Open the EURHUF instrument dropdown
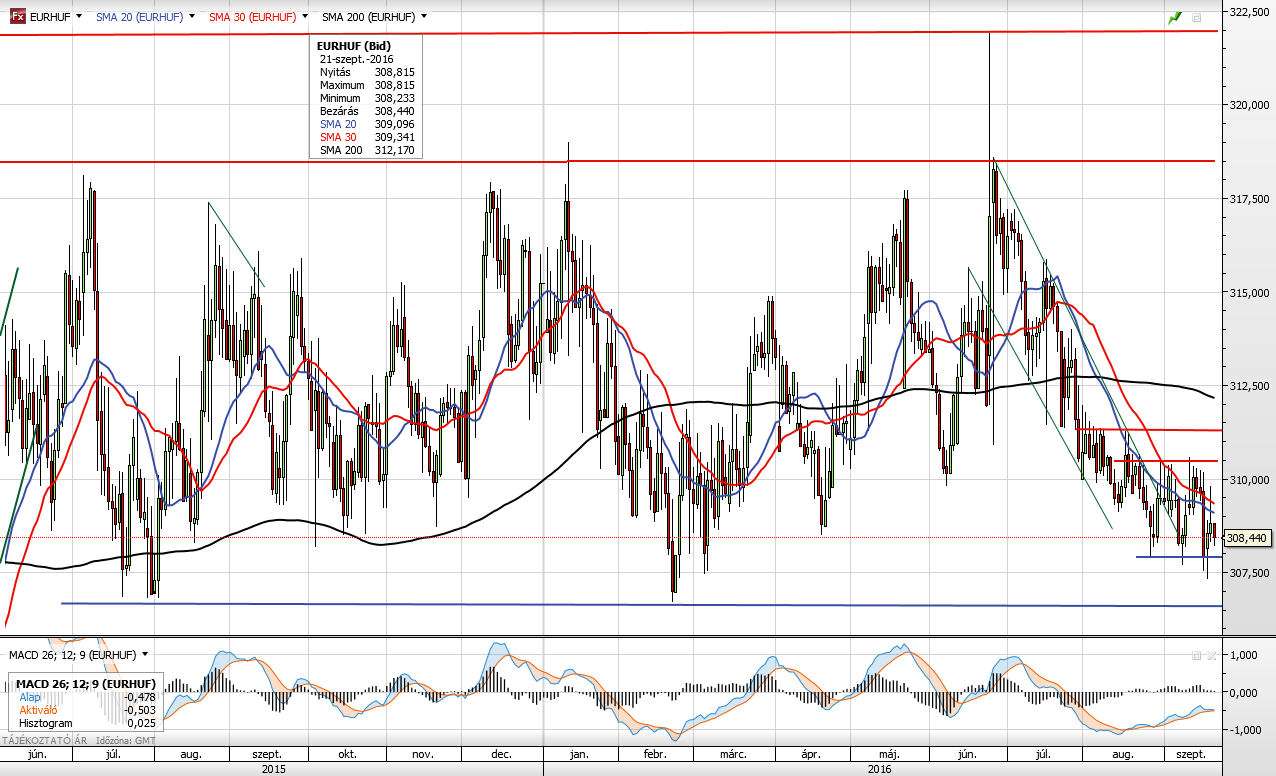The image size is (1276, 776). (x=77, y=17)
